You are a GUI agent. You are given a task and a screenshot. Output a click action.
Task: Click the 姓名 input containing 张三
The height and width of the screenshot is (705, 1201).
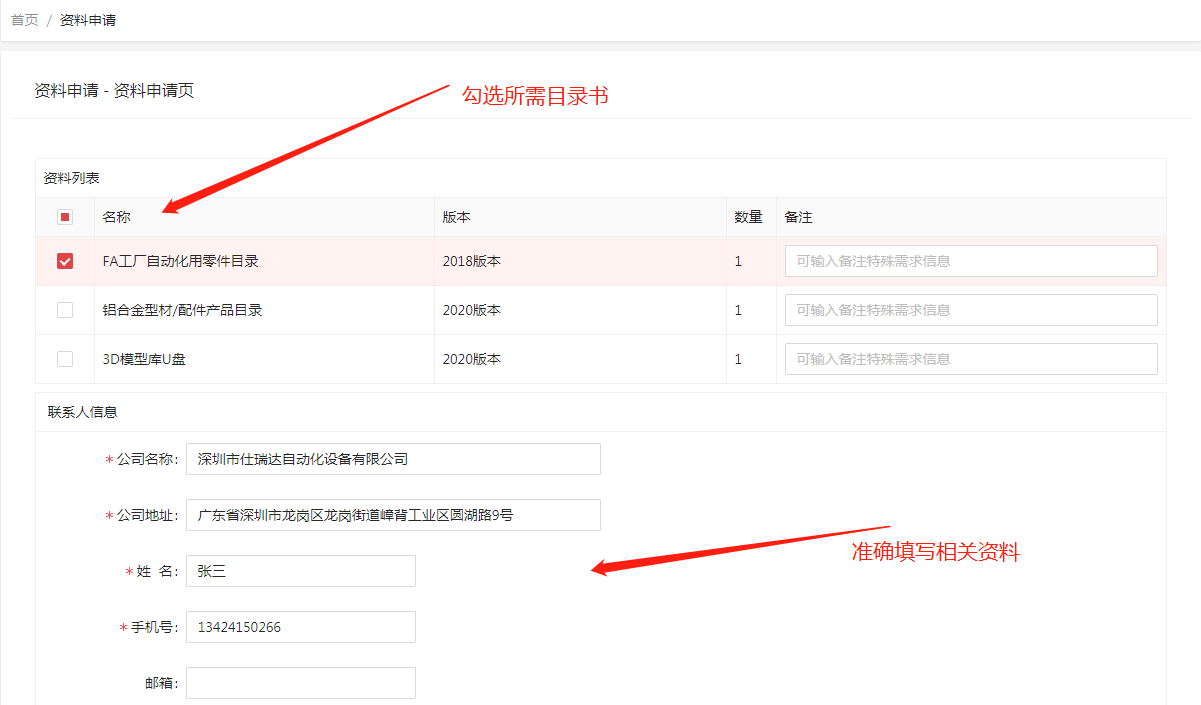(300, 571)
